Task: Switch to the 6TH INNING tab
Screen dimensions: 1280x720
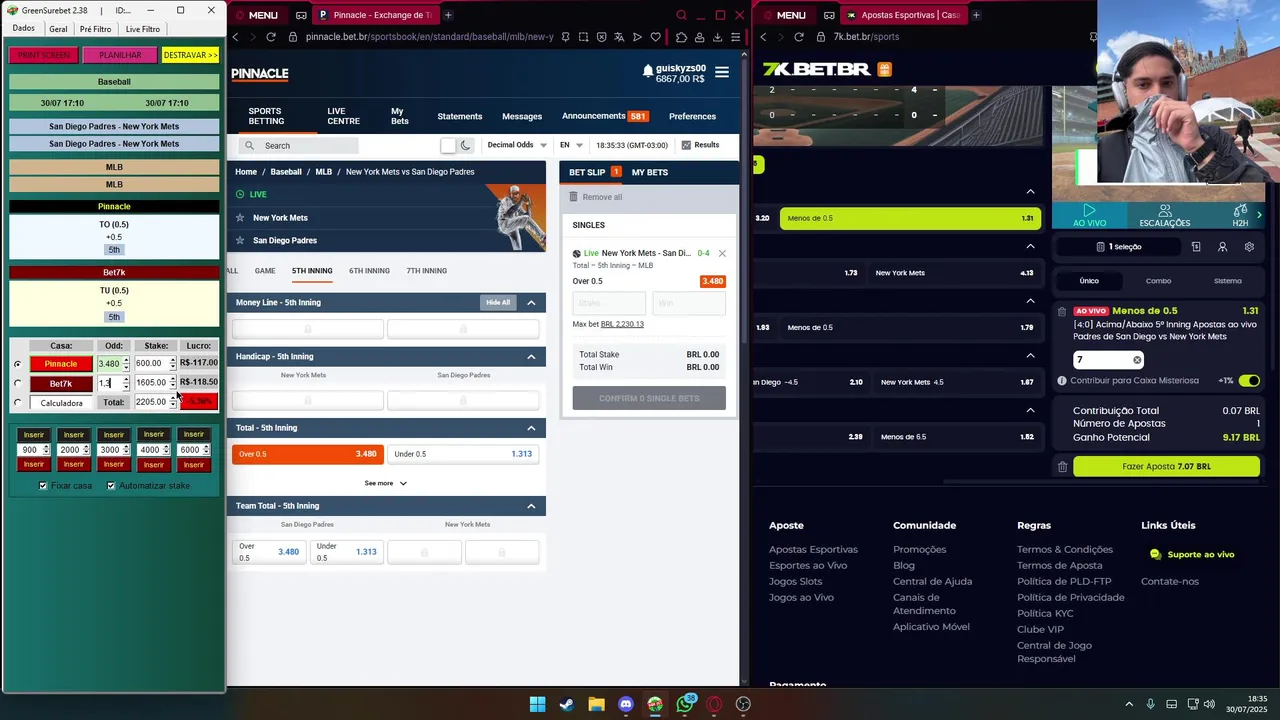Action: pyautogui.click(x=369, y=271)
